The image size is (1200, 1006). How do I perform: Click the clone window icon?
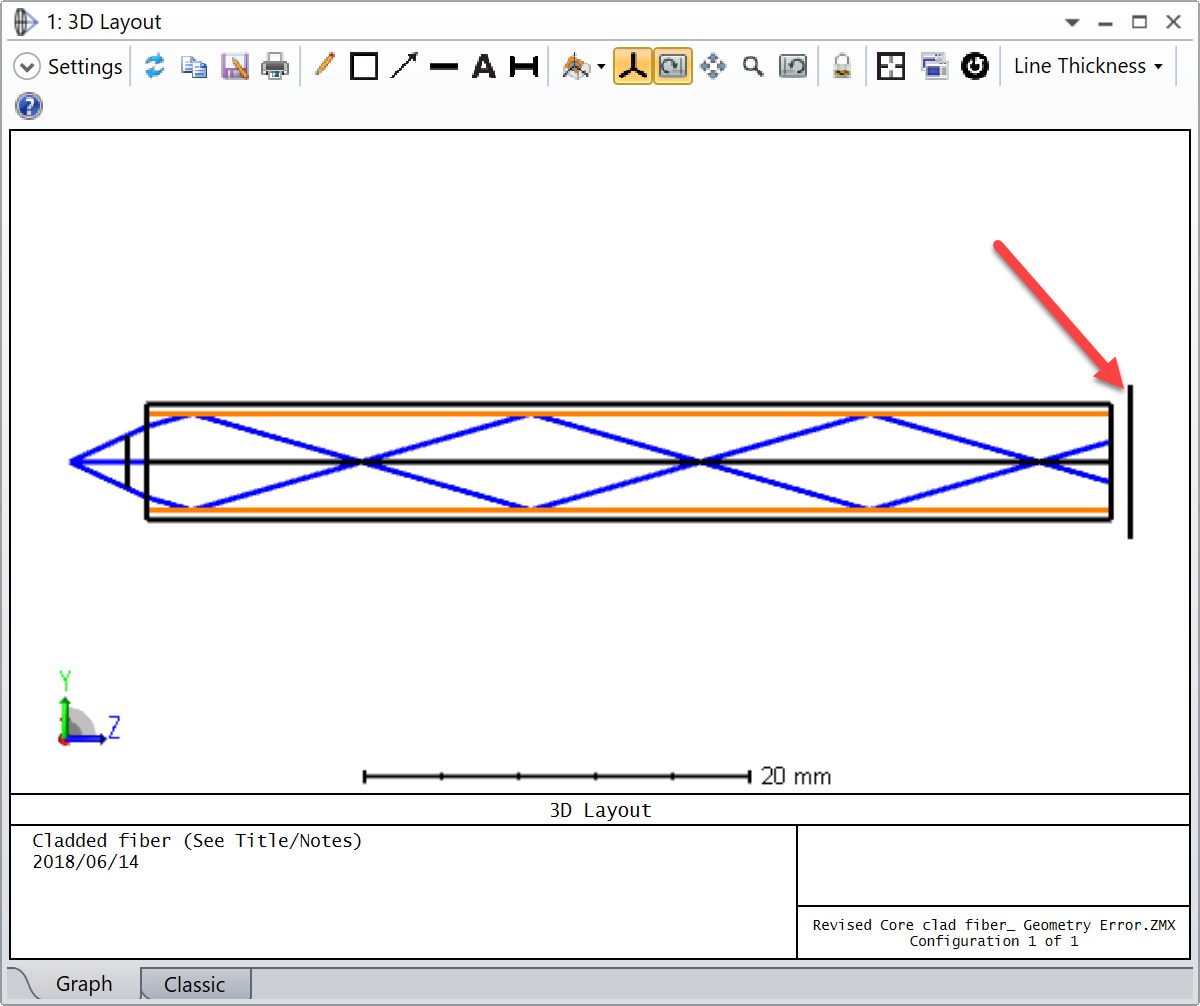point(934,67)
